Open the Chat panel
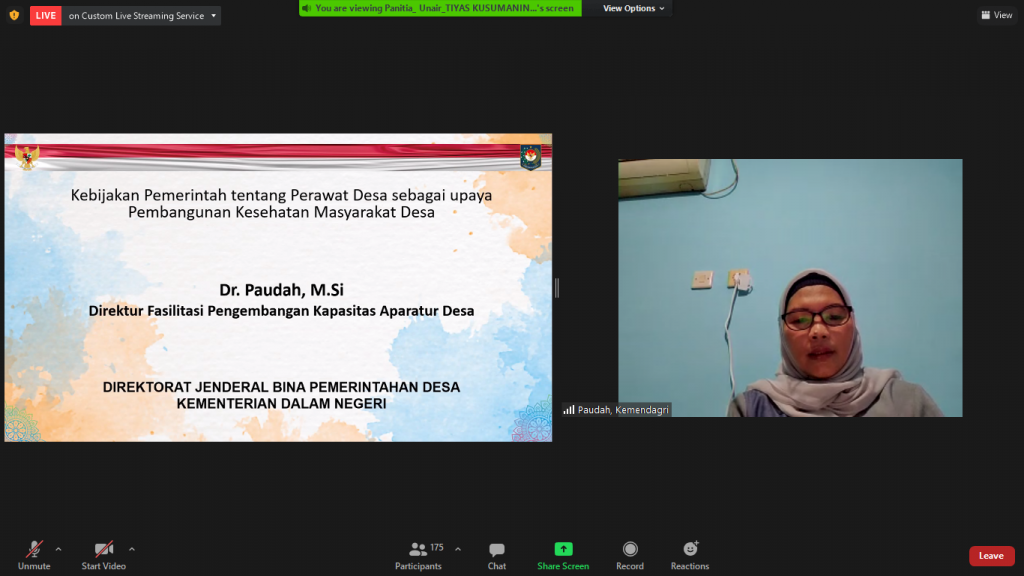The image size is (1024, 576). click(497, 549)
